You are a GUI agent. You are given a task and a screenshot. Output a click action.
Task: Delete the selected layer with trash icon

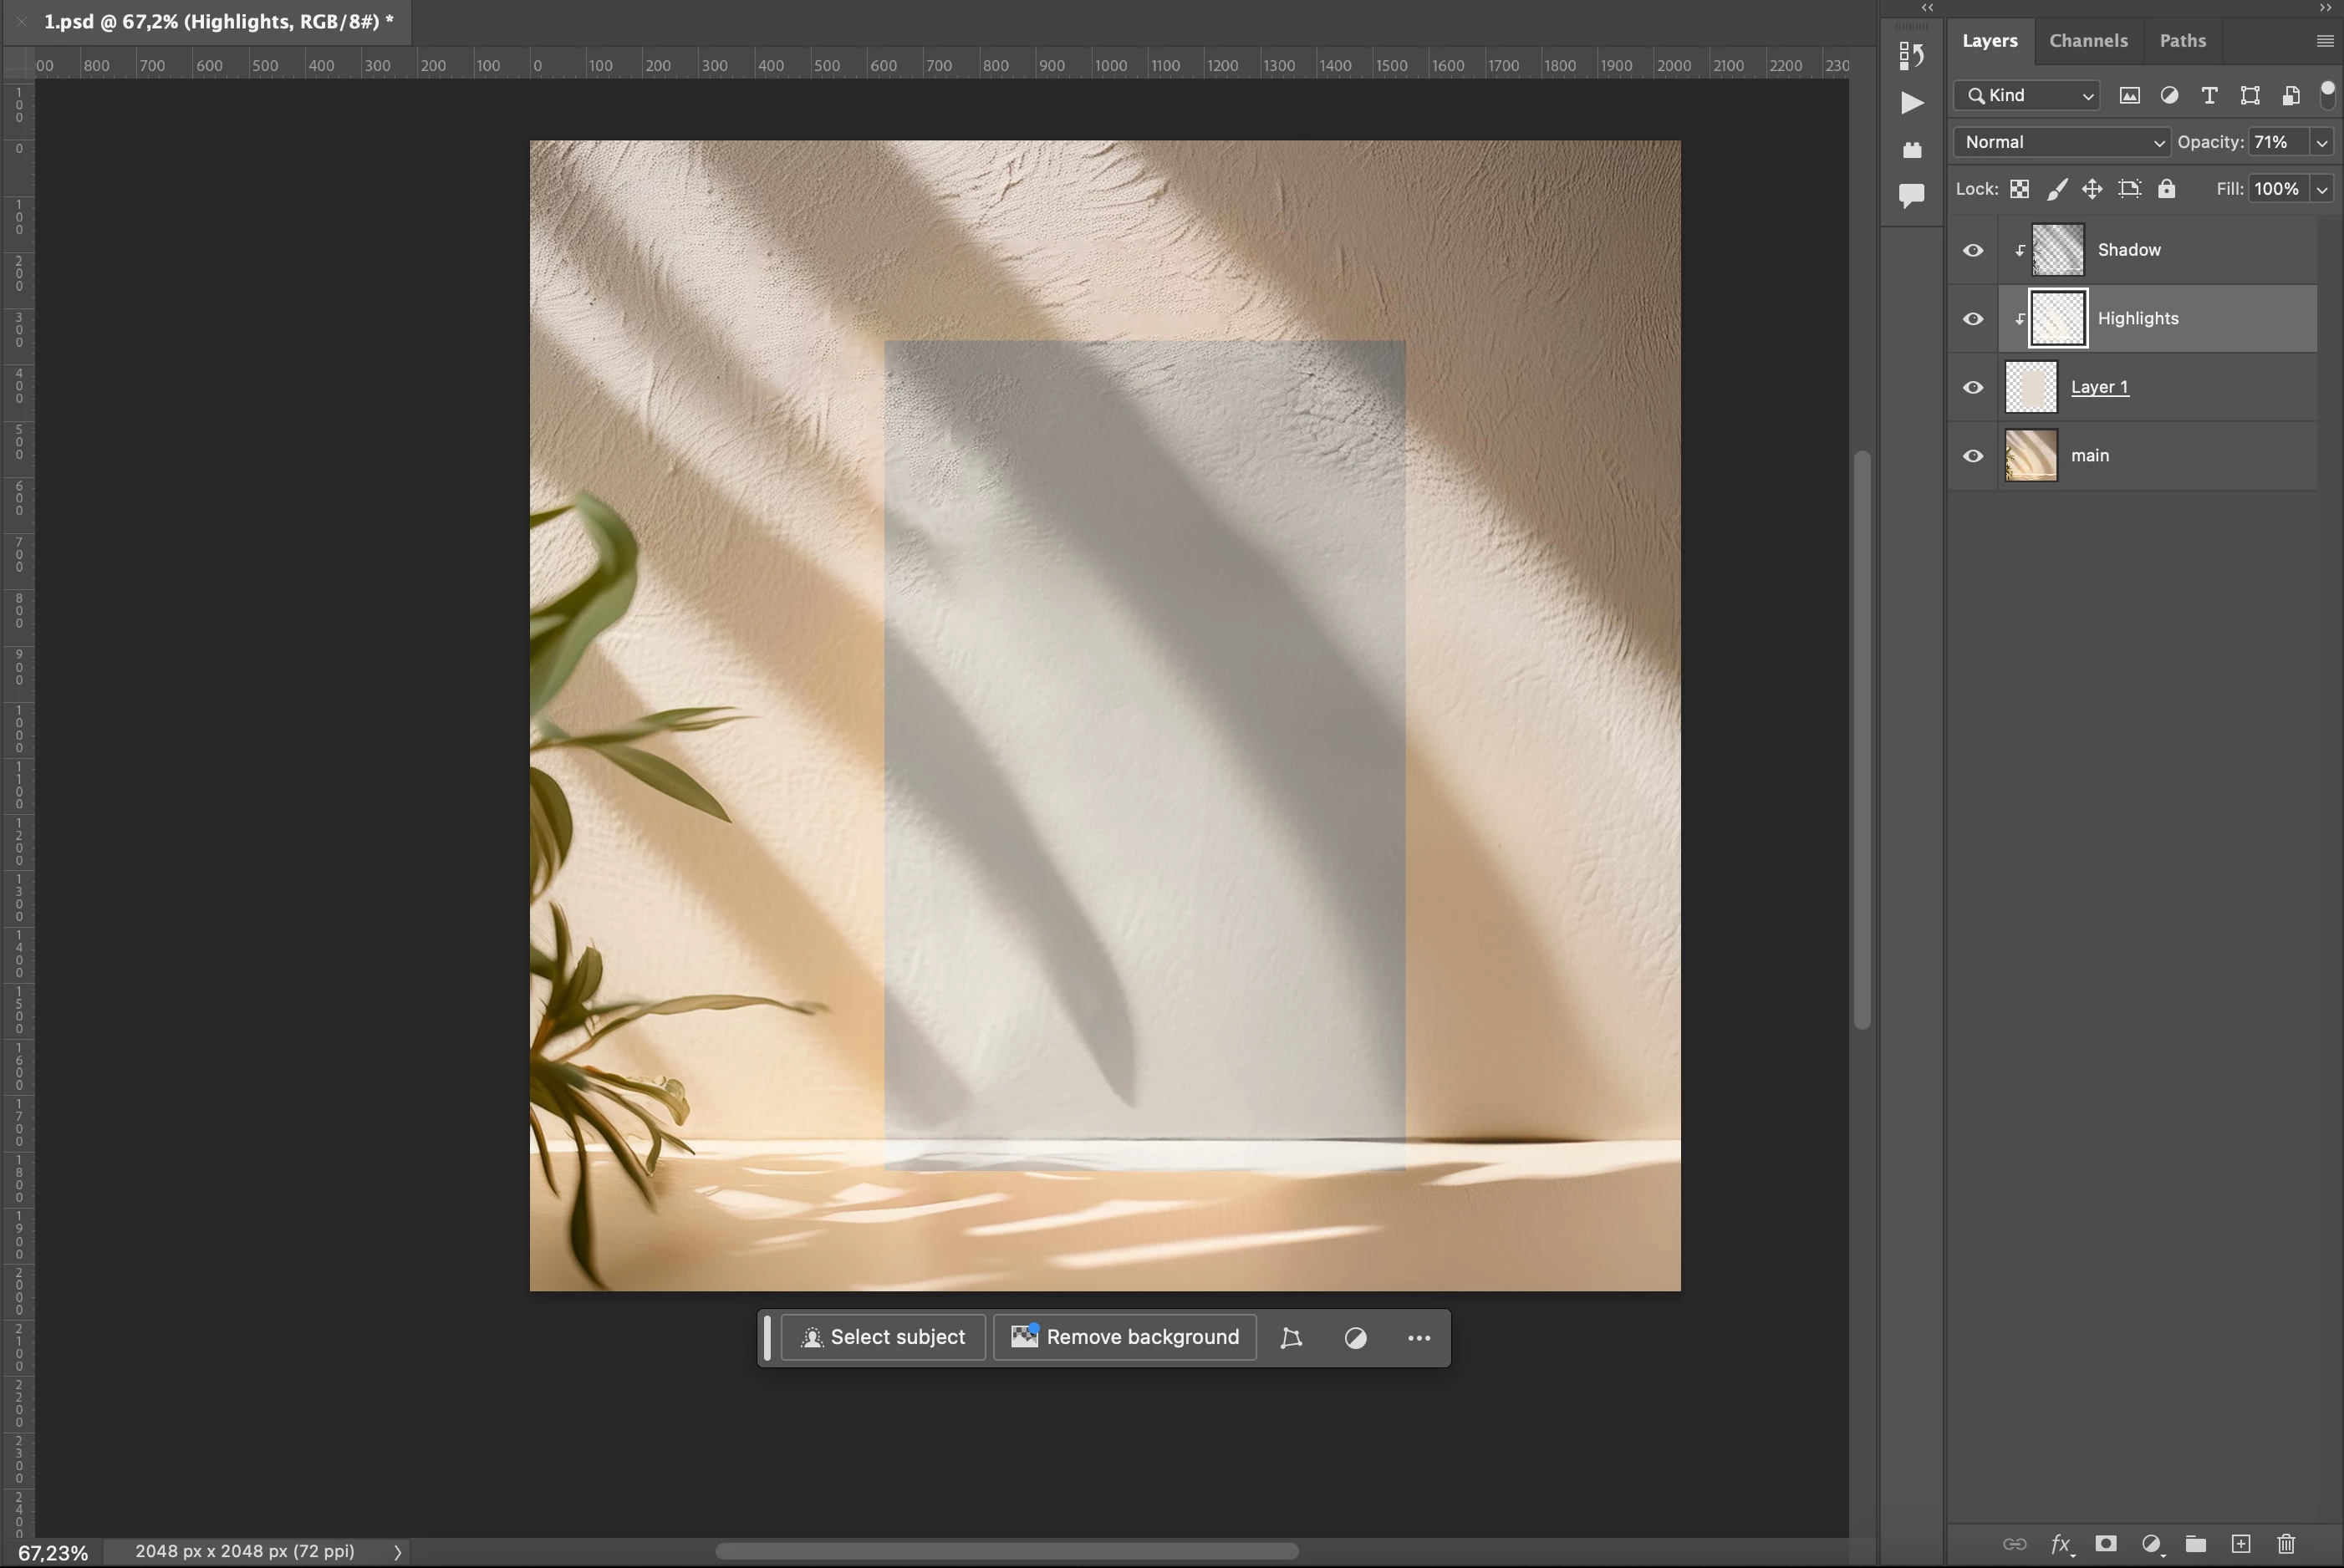pyautogui.click(x=2286, y=1543)
